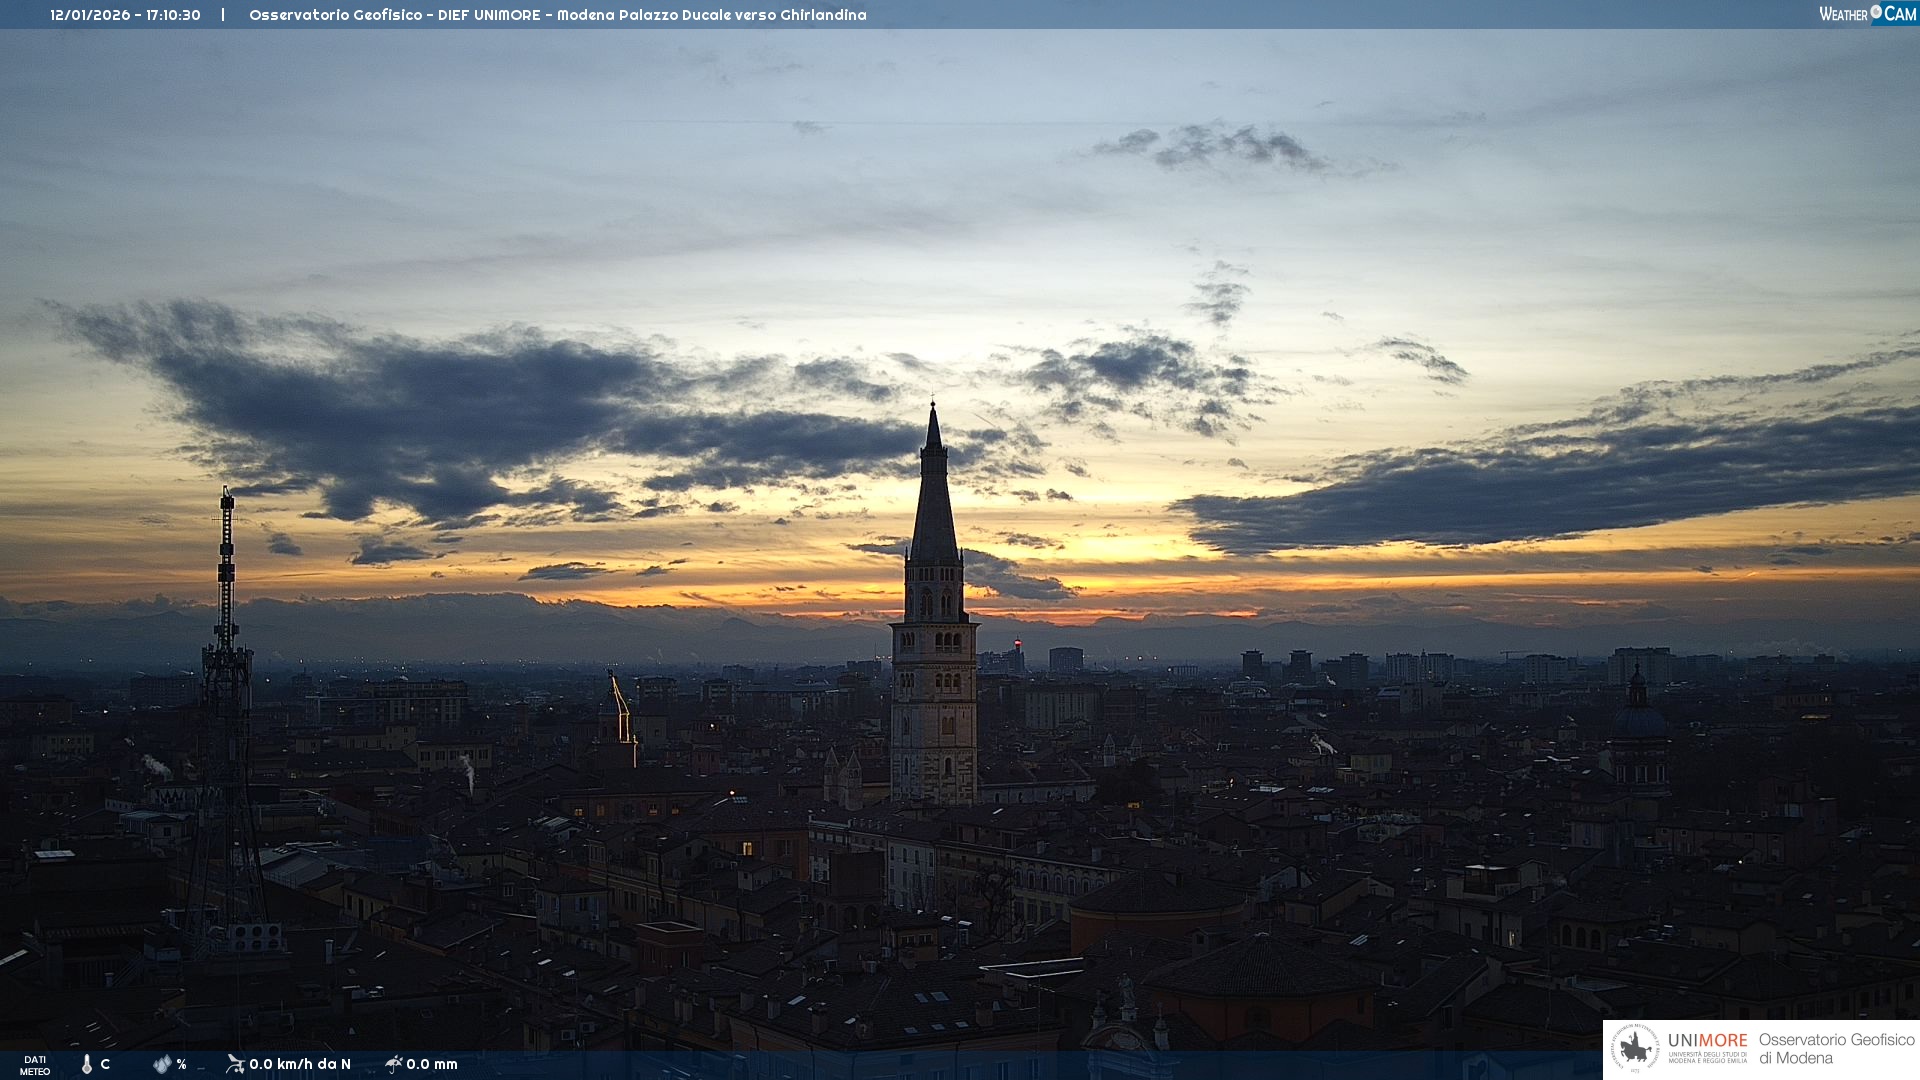
Task: Click the humidity percent symbol
Action: (x=182, y=1065)
